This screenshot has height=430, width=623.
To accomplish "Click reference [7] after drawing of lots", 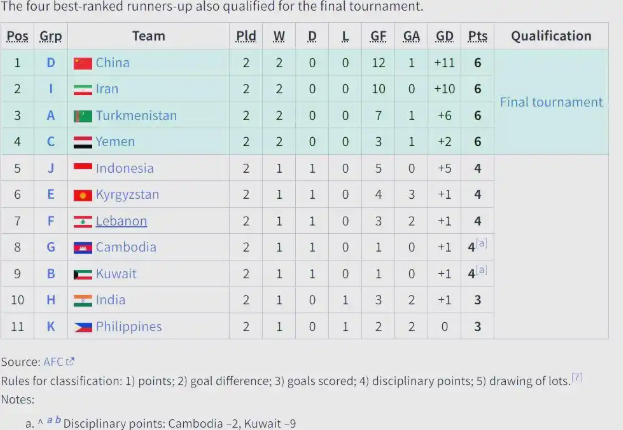I will pyautogui.click(x=576, y=376).
